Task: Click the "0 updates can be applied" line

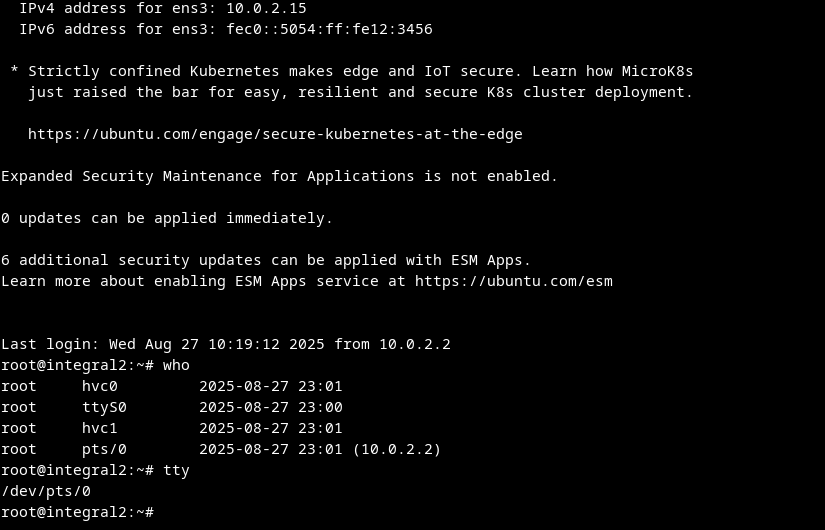Action: [167, 218]
